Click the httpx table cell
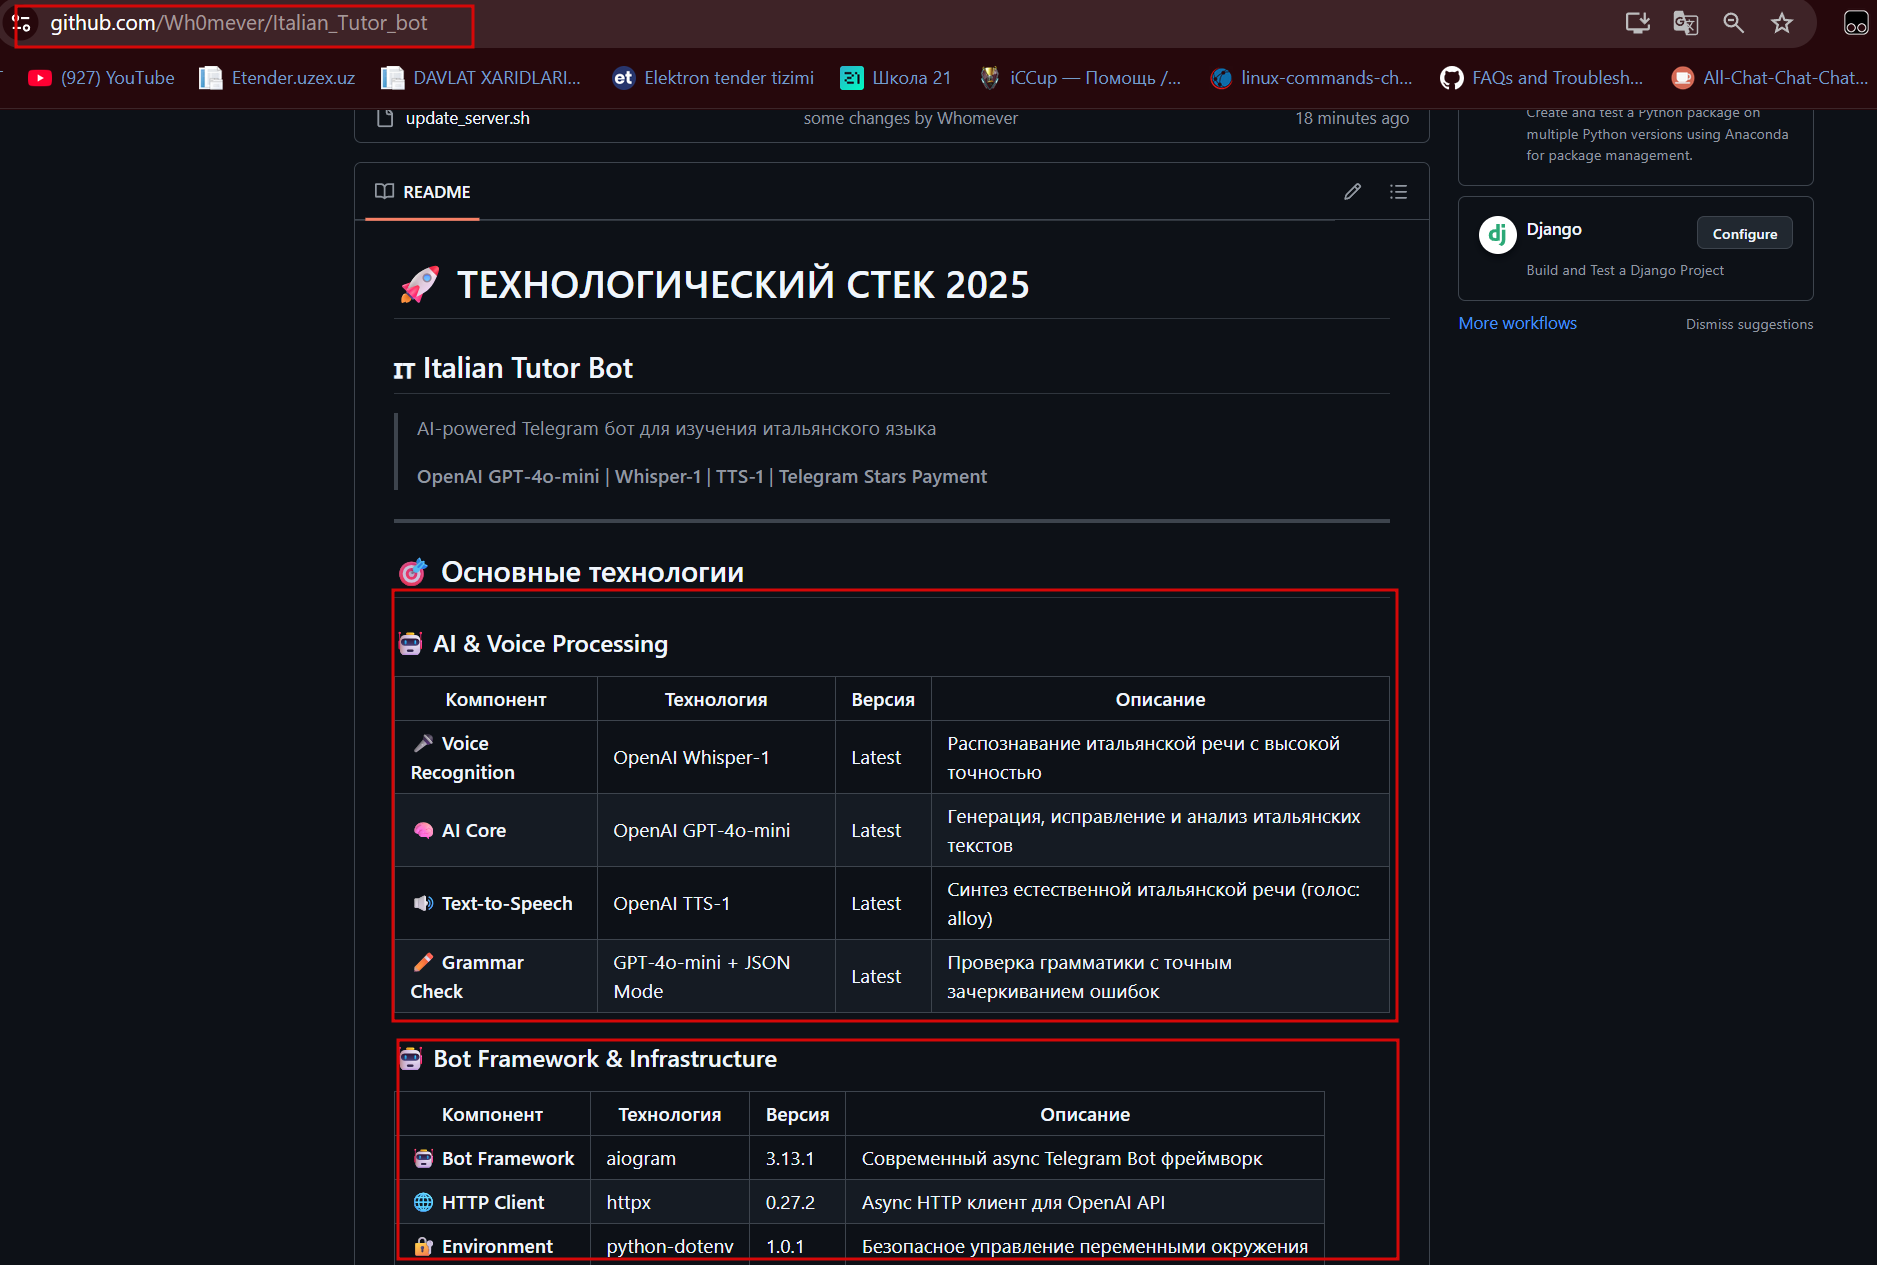The height and width of the screenshot is (1265, 1877). click(670, 1202)
